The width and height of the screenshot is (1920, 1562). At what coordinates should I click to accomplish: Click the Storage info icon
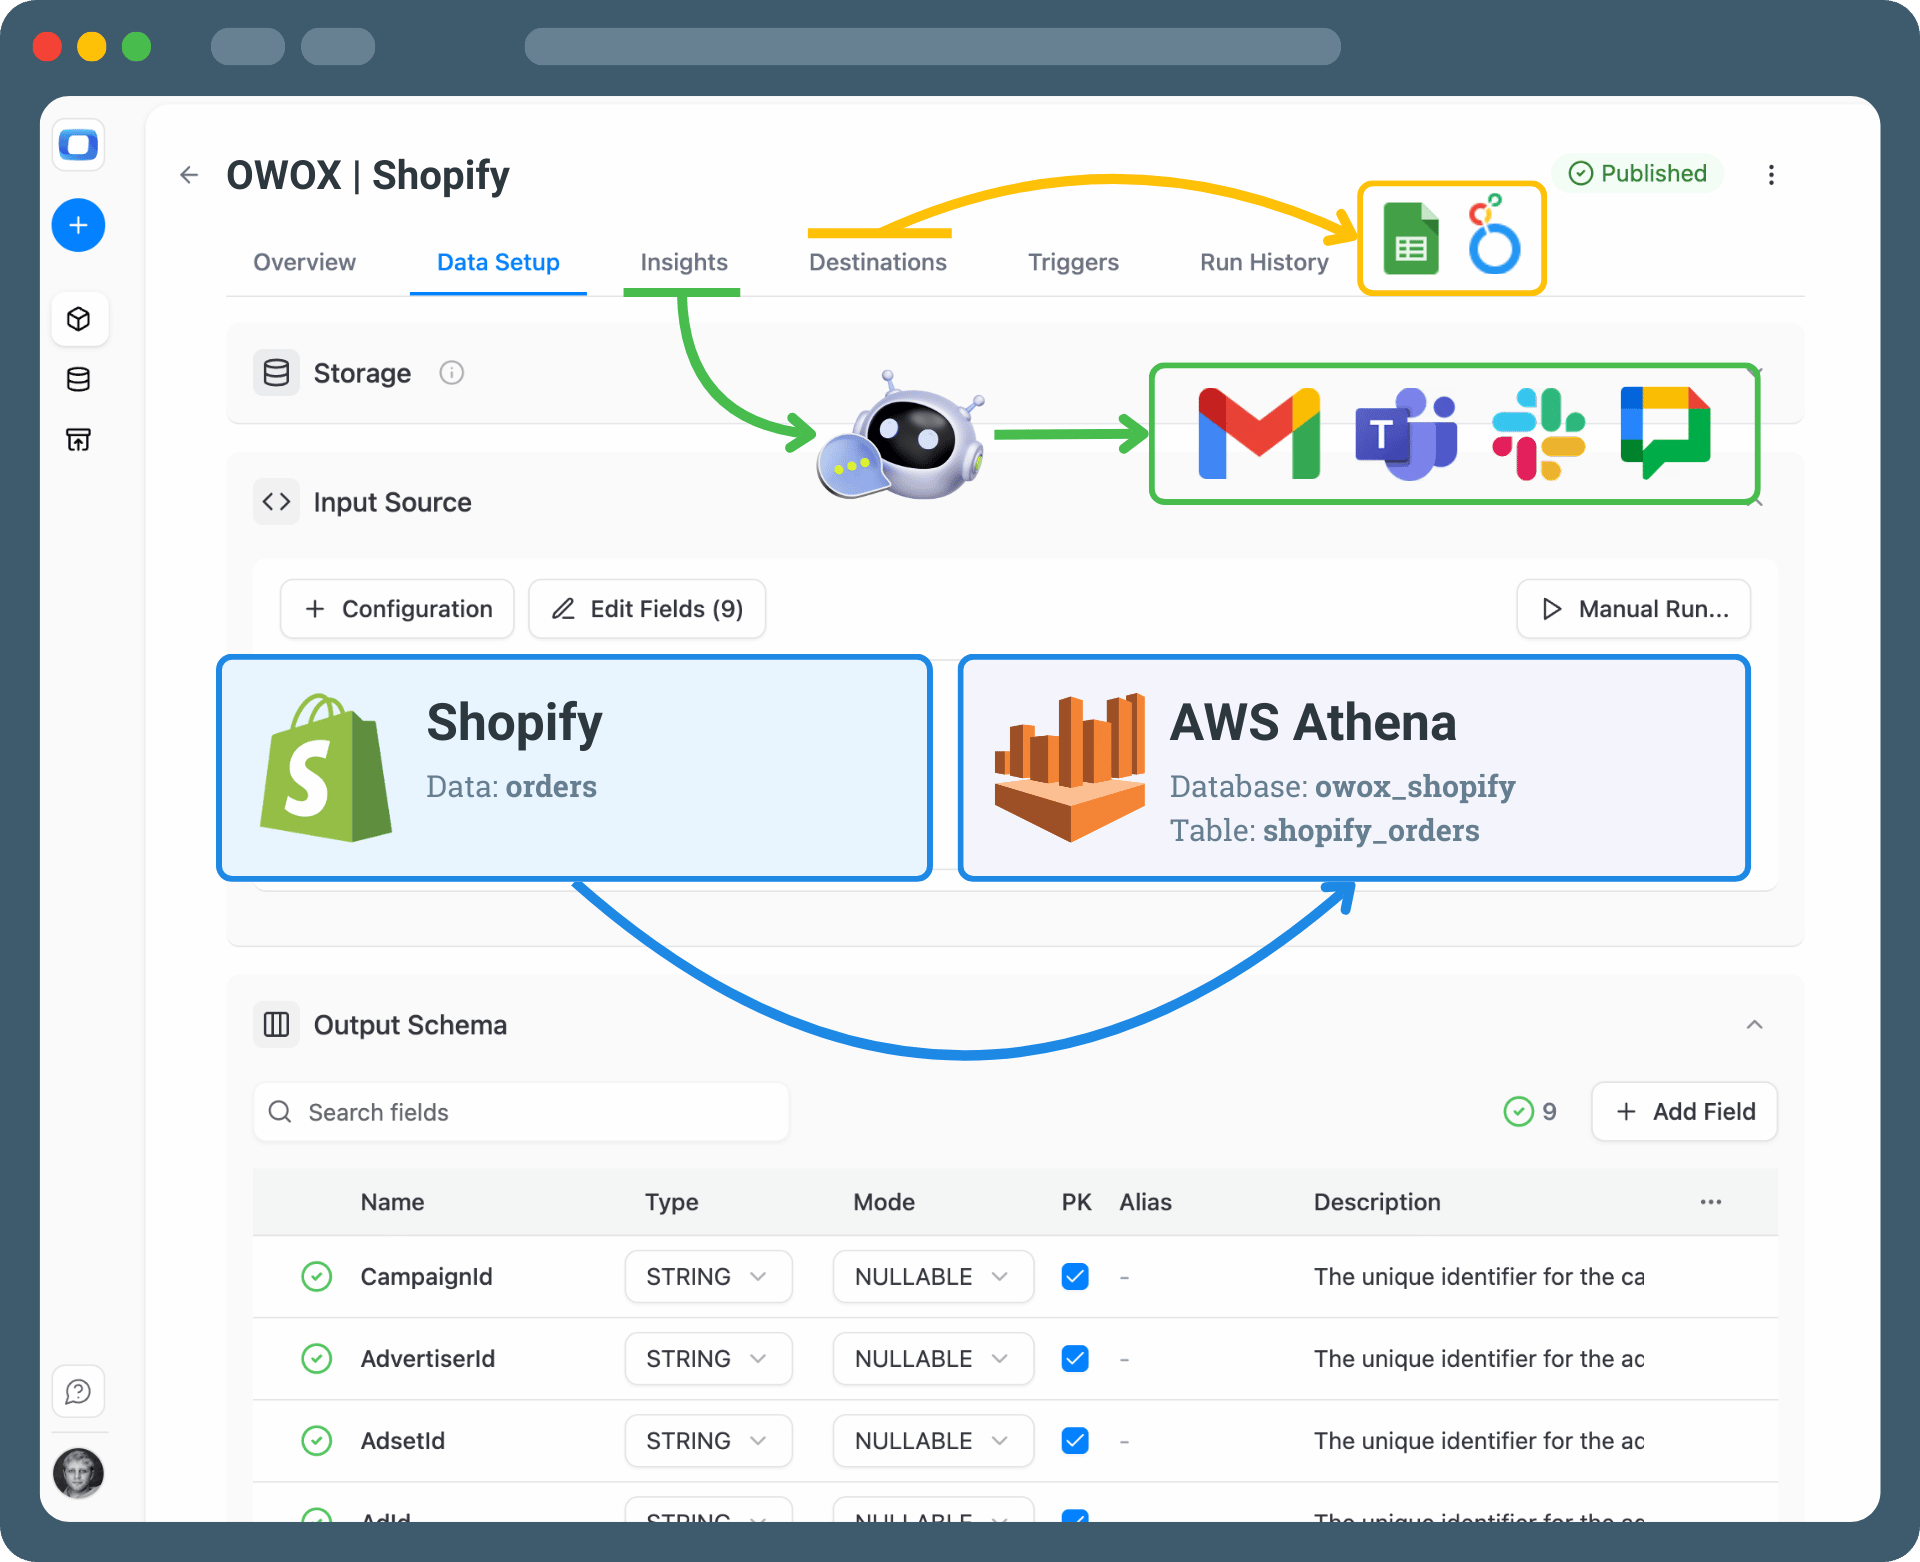tap(452, 373)
